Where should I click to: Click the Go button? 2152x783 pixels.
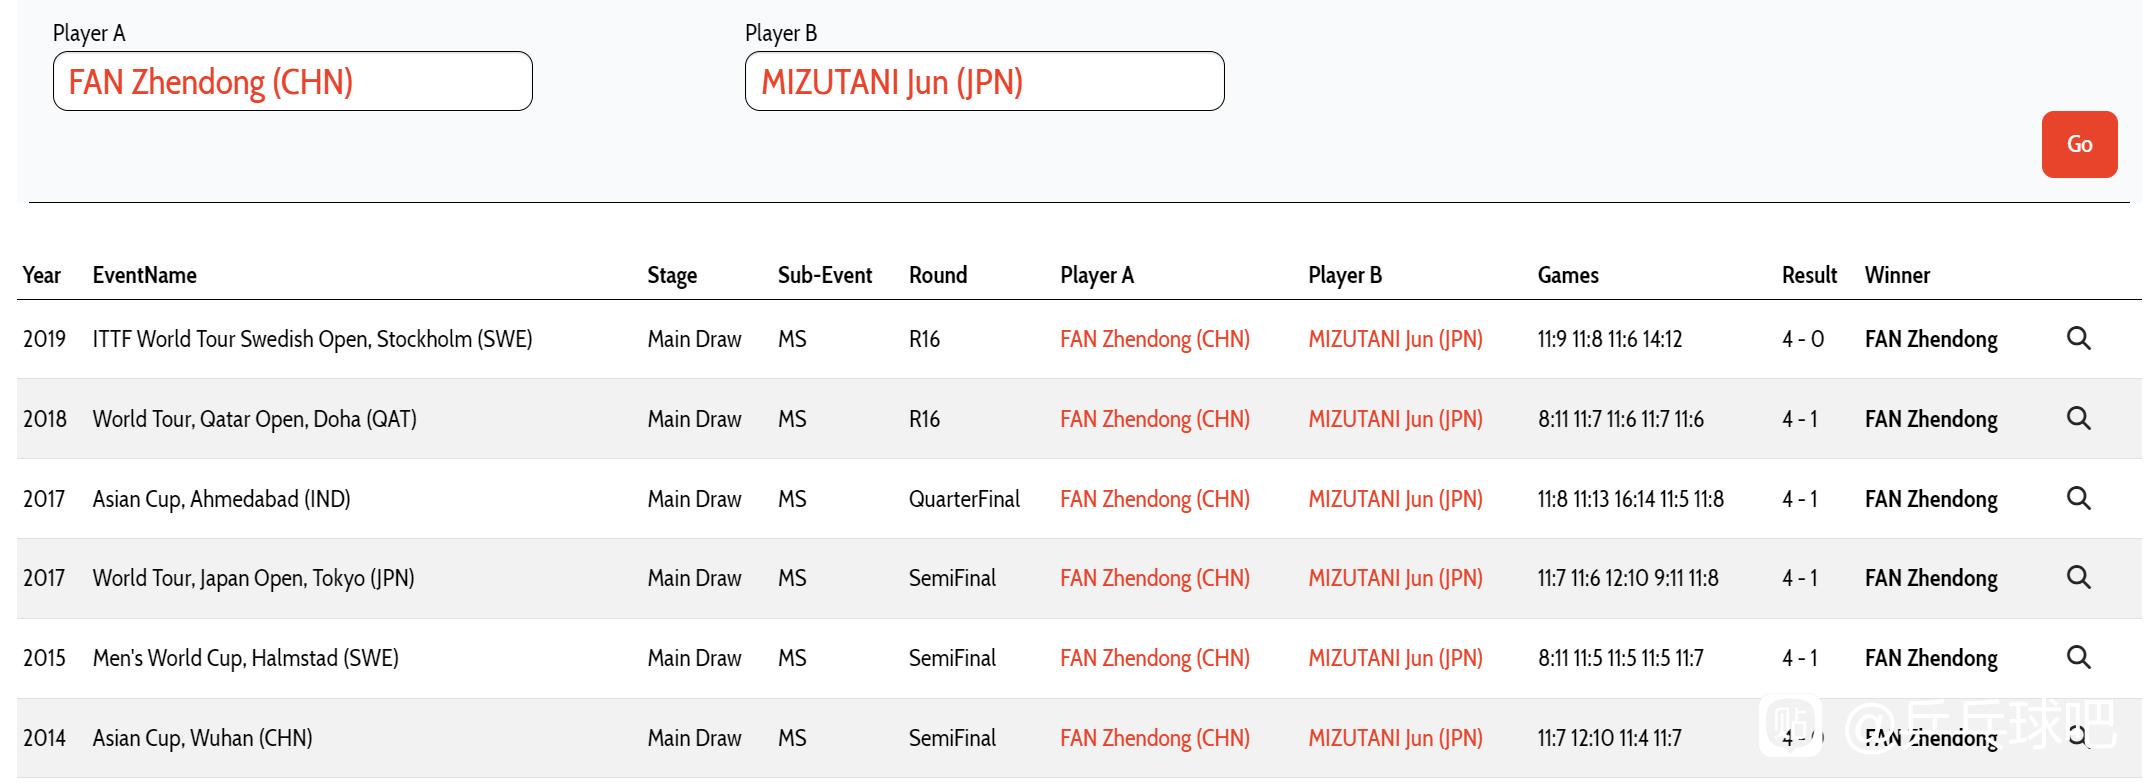pos(2079,144)
